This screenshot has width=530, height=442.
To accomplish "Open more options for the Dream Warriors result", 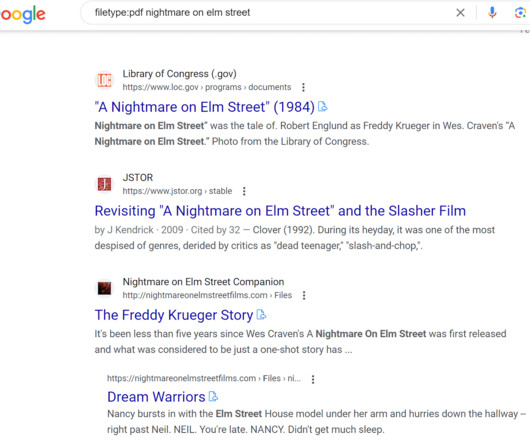I will (x=313, y=379).
